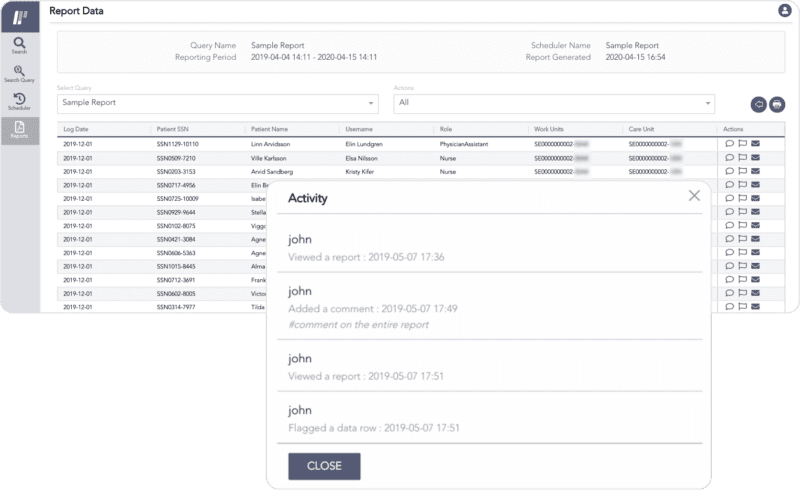Click the 'PhysicianAssistant' role cell
Image resolution: width=800 pixels, height=490 pixels.
(x=464, y=144)
